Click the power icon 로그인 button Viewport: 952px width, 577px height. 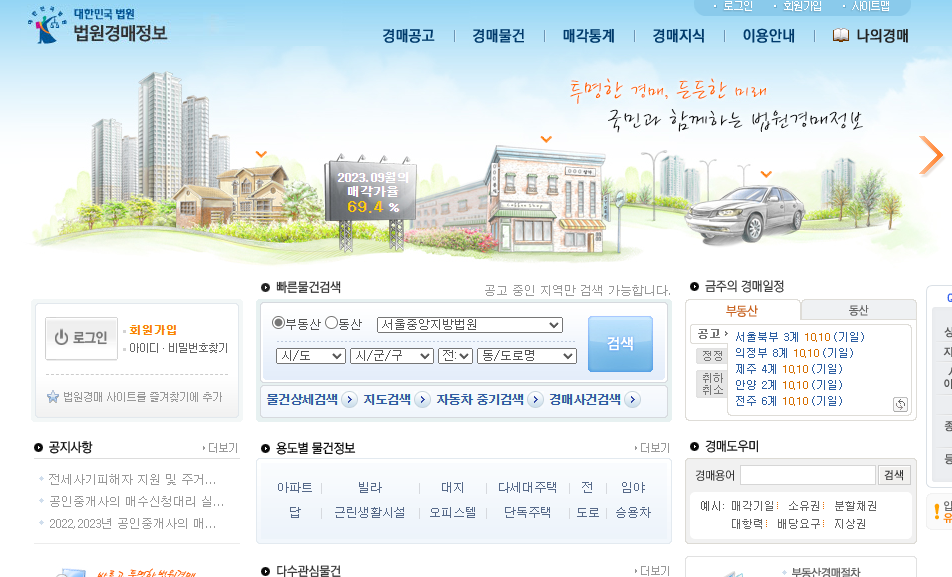pyautogui.click(x=81, y=338)
